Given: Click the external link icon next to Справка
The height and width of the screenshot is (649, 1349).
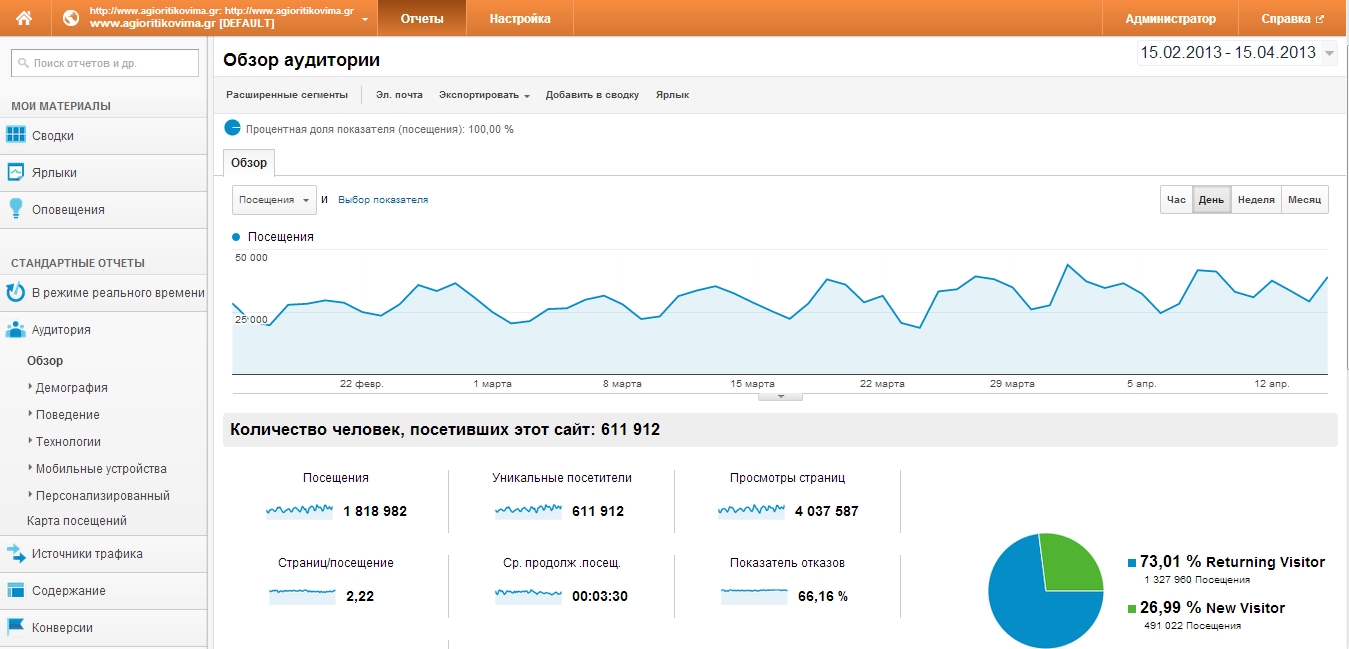Looking at the screenshot, I should pyautogui.click(x=1320, y=18).
